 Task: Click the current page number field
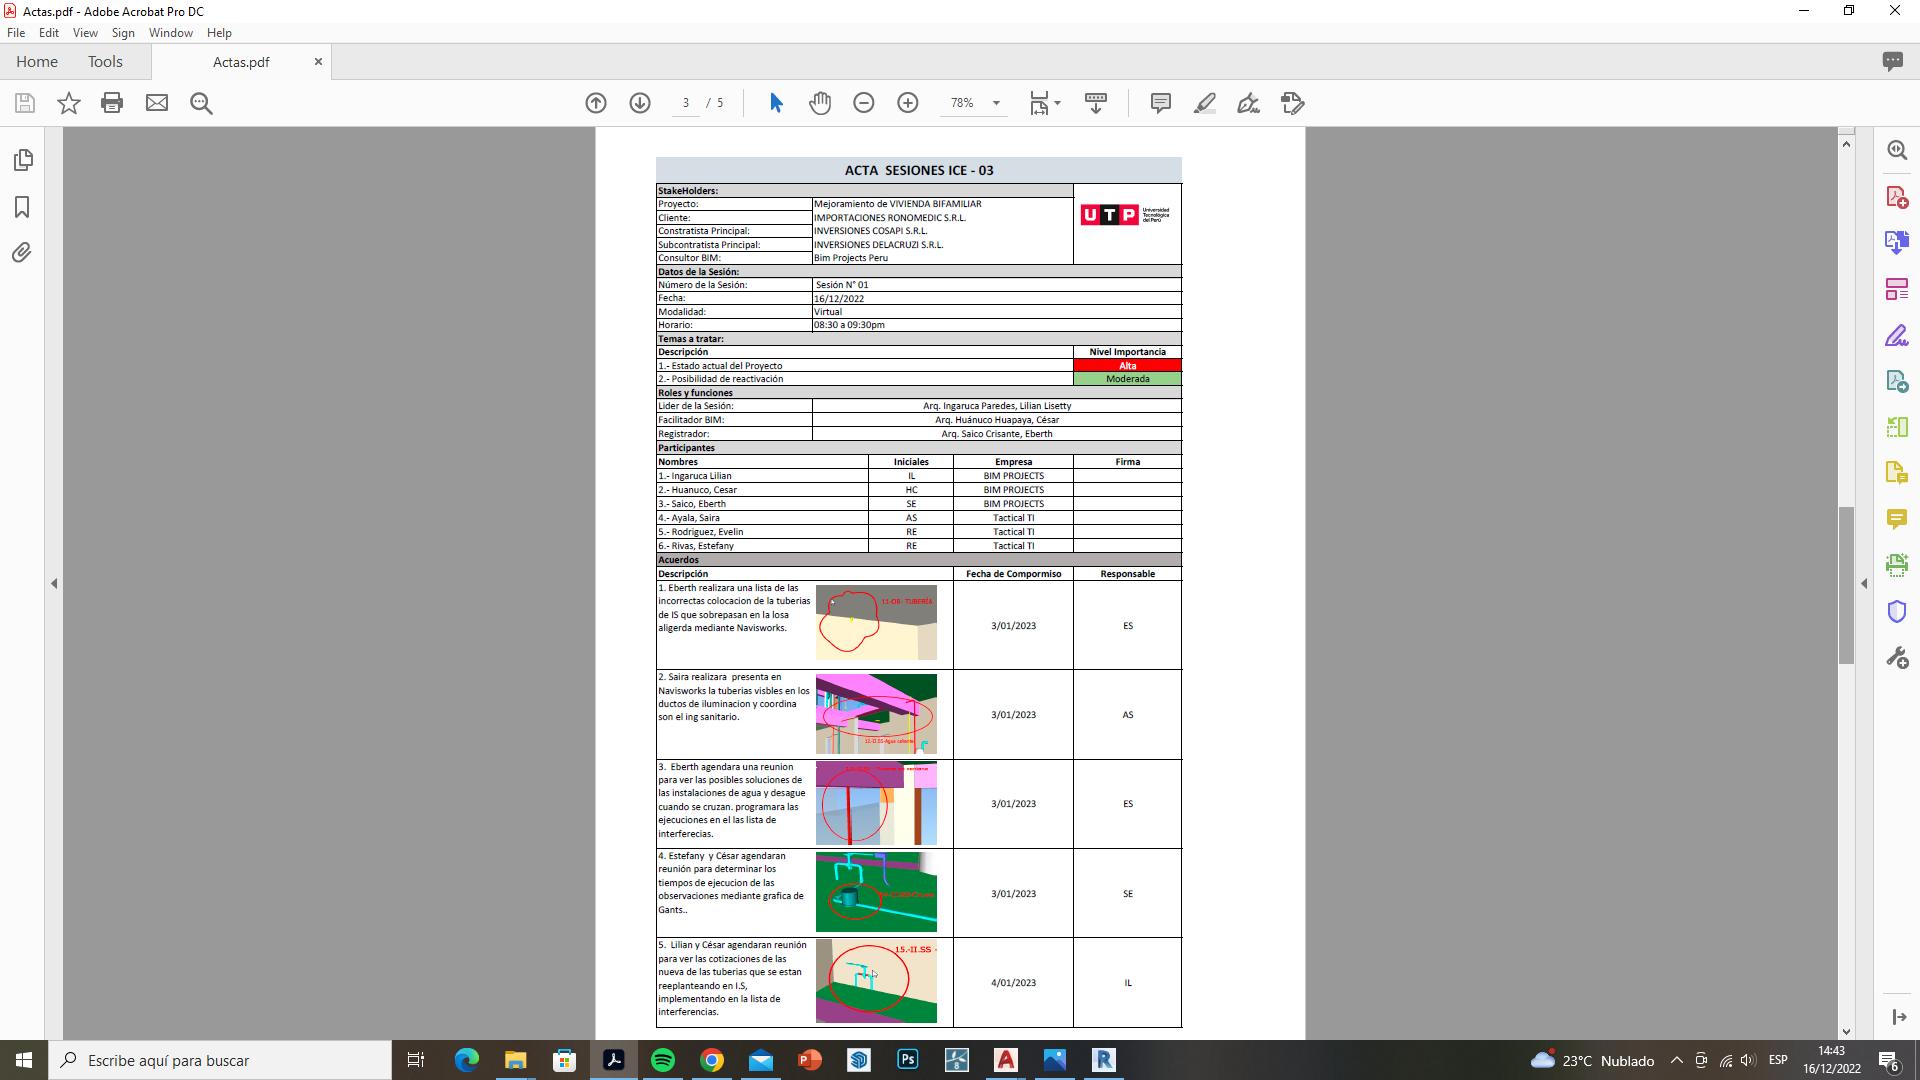tap(686, 103)
